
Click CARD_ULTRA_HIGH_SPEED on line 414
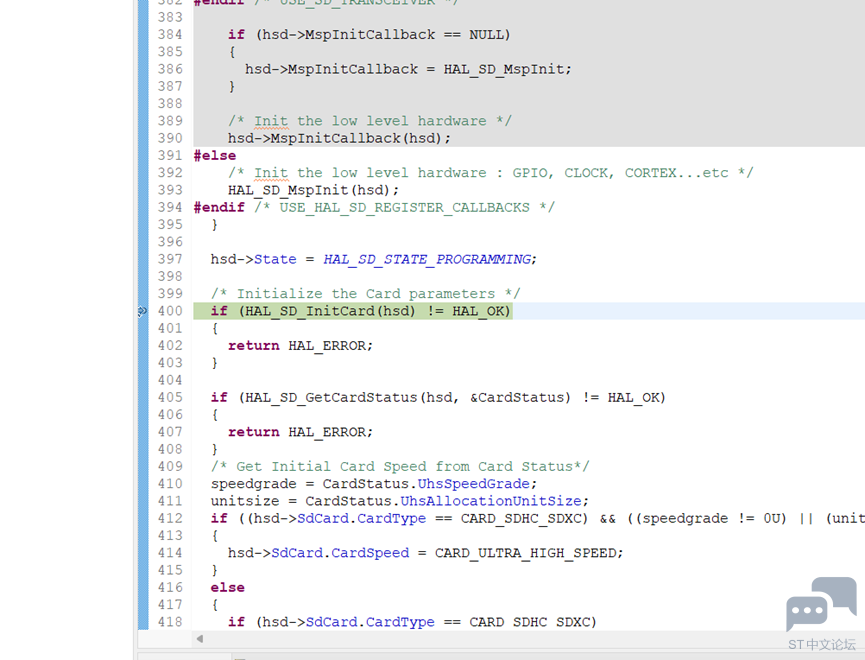pyautogui.click(x=525, y=553)
